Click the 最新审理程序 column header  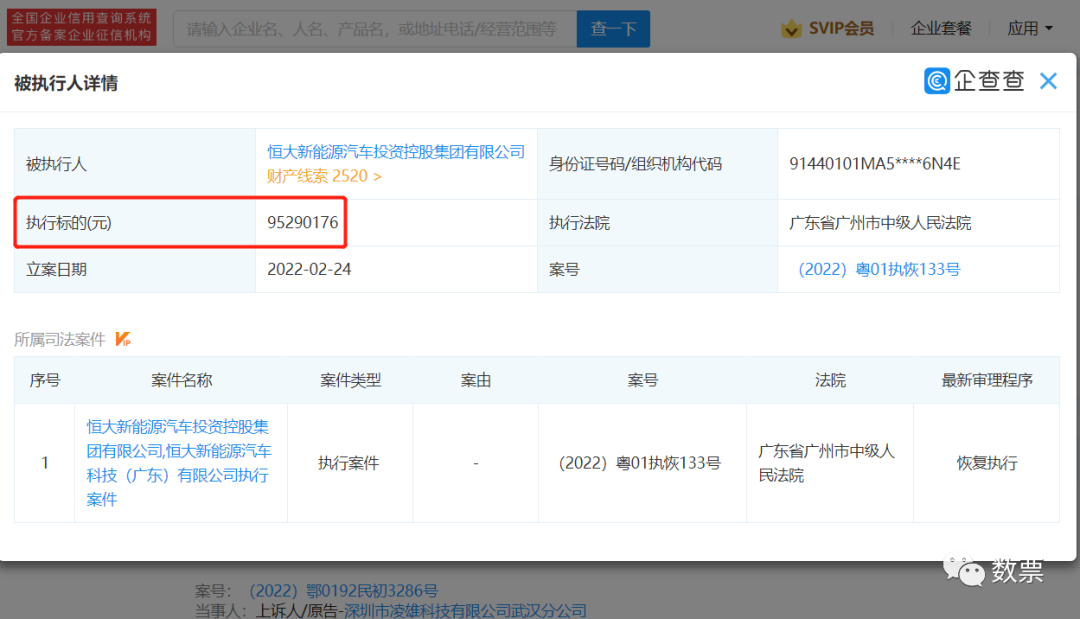tap(987, 380)
